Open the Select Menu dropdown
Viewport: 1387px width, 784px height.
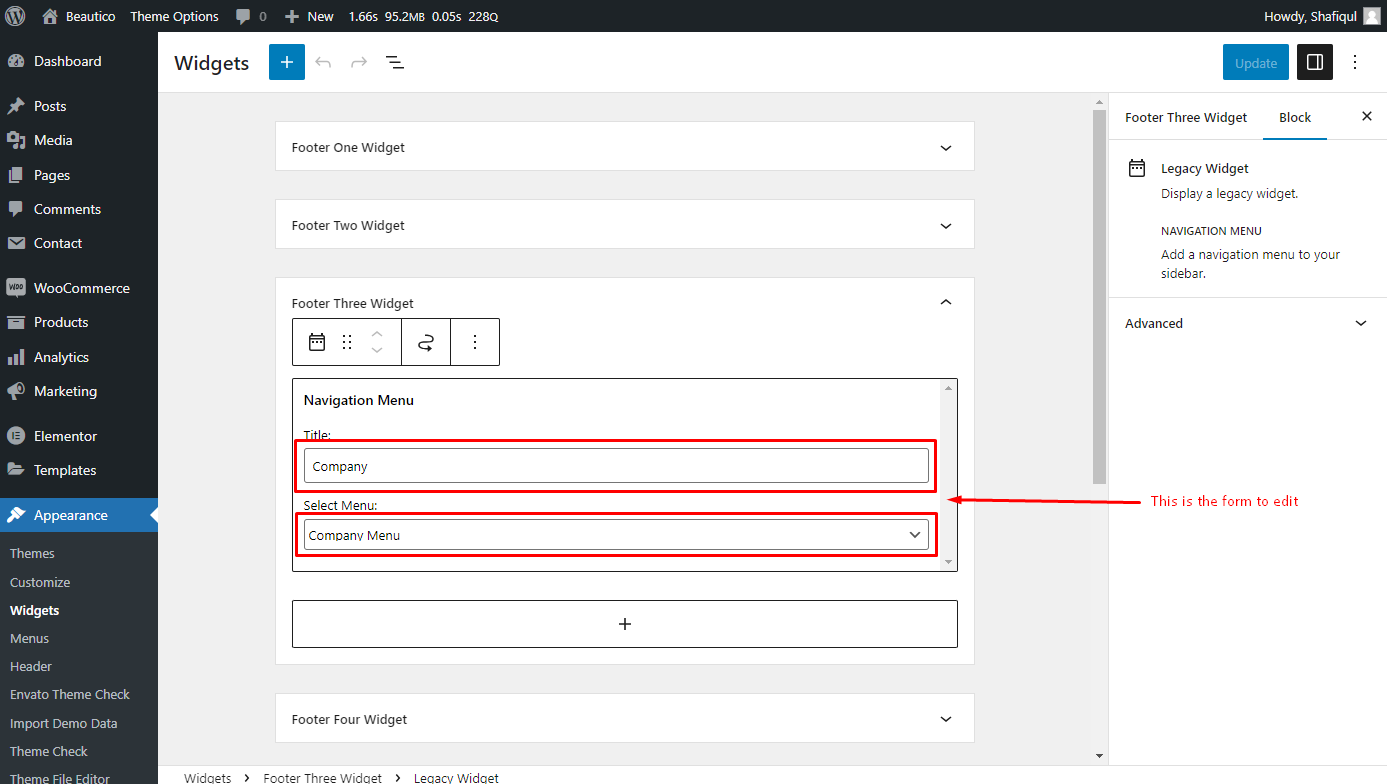pos(616,535)
